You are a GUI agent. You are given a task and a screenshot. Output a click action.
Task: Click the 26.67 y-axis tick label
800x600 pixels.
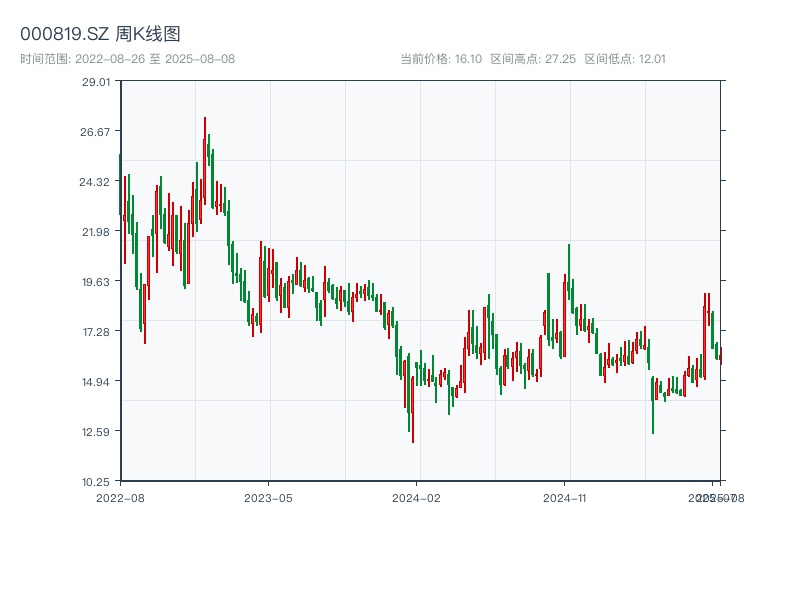coord(96,132)
